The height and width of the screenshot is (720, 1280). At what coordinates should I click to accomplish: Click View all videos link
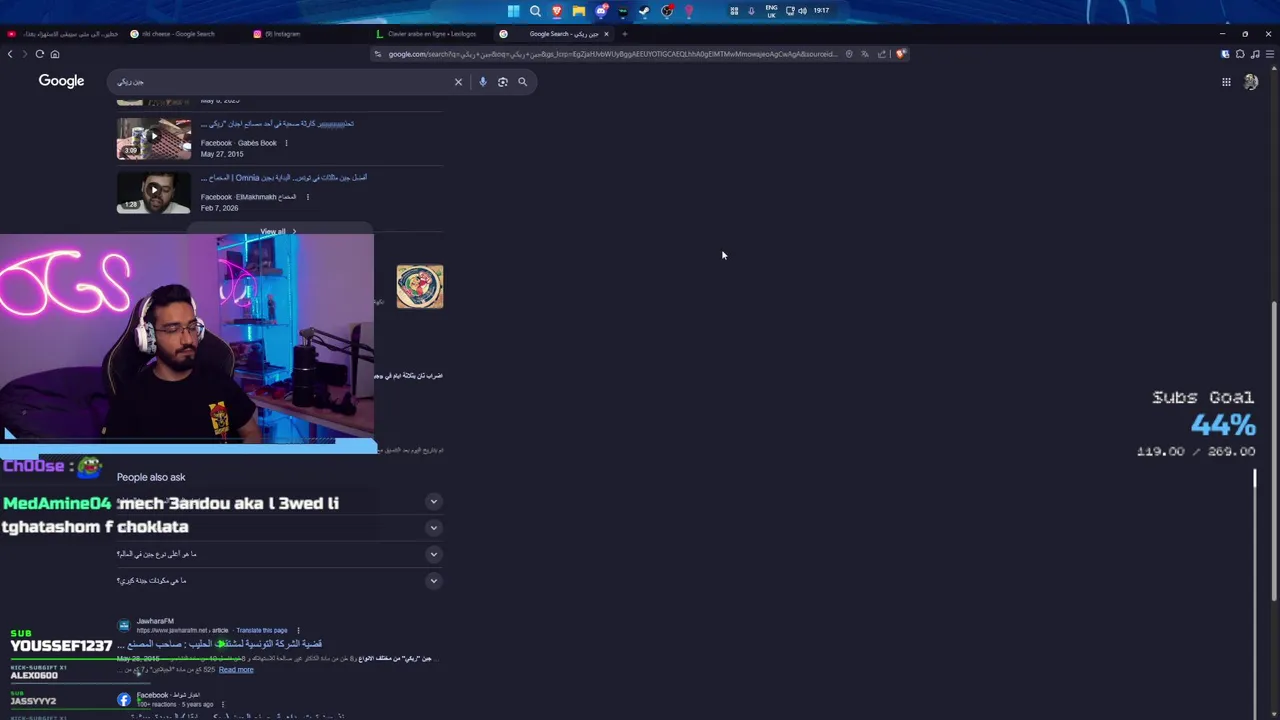point(278,232)
